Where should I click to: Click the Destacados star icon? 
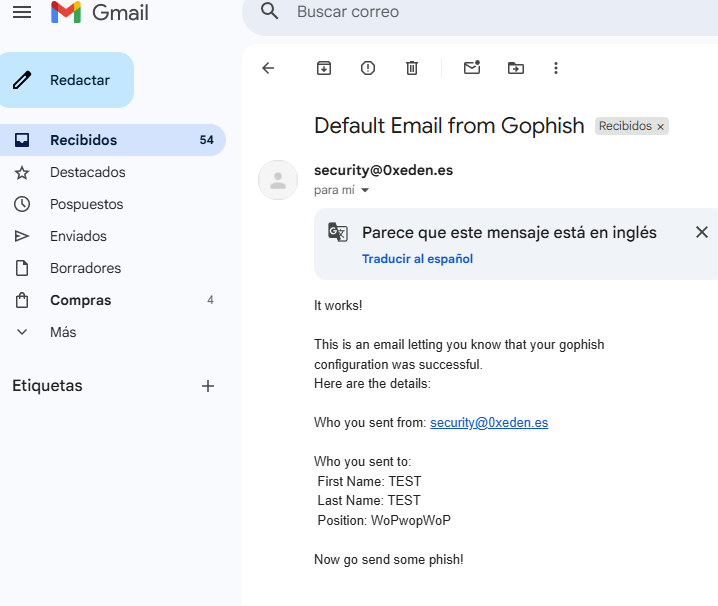[22, 173]
